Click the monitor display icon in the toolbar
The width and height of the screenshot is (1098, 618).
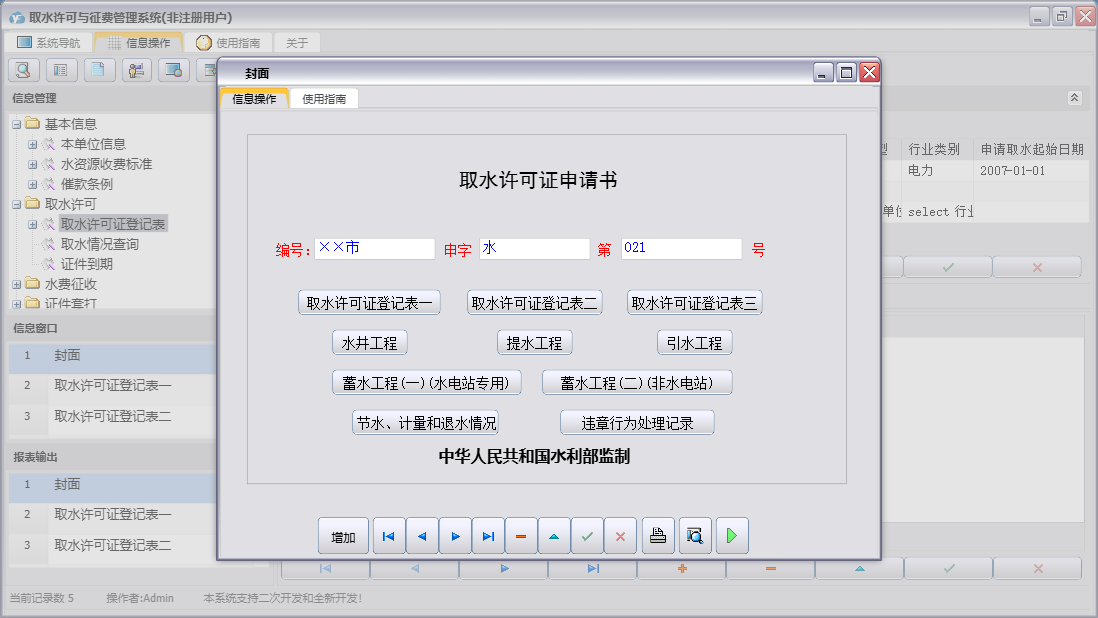pyautogui.click(x=173, y=70)
